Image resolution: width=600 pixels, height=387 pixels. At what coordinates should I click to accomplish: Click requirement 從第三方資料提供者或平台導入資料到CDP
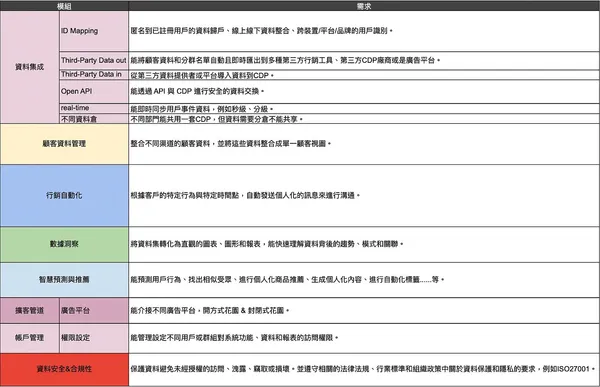pyautogui.click(x=202, y=76)
